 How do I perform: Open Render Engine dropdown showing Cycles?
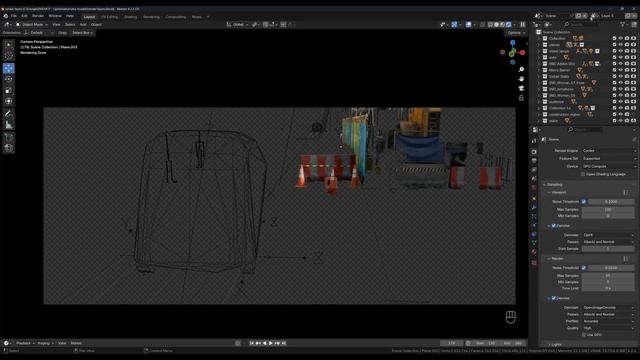click(609, 151)
